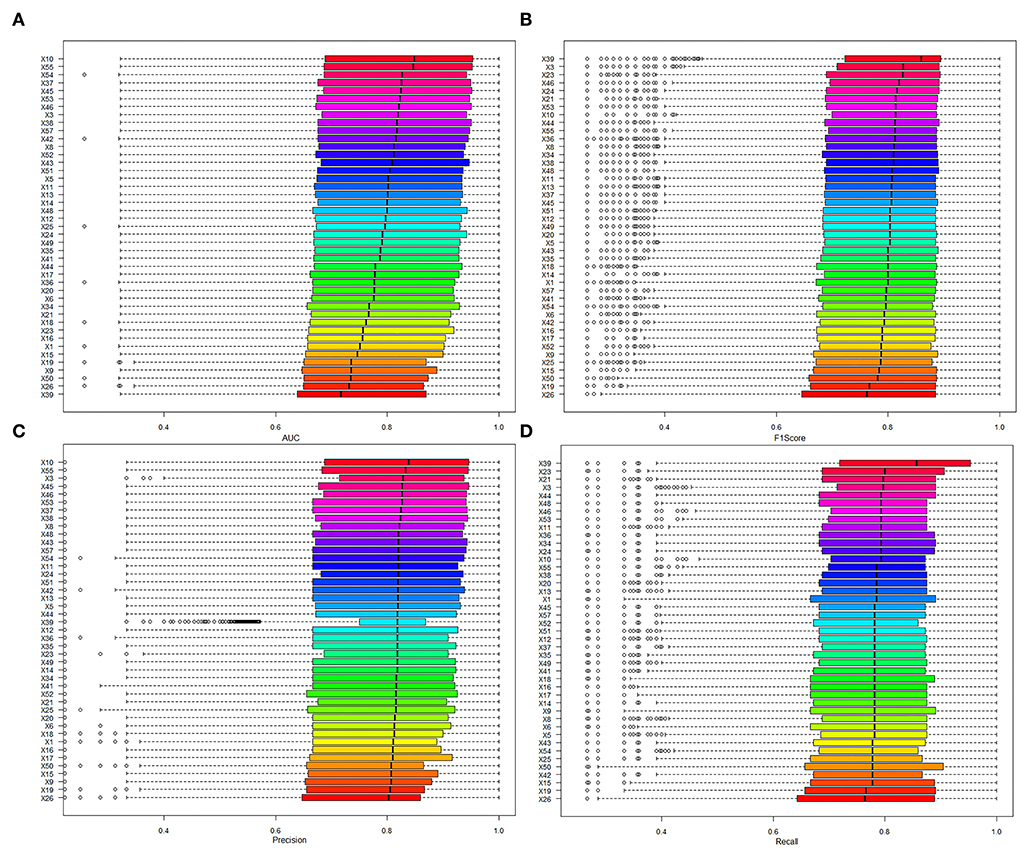Click the panel letter C
This screenshot has height=849, width=1021.
18,431
